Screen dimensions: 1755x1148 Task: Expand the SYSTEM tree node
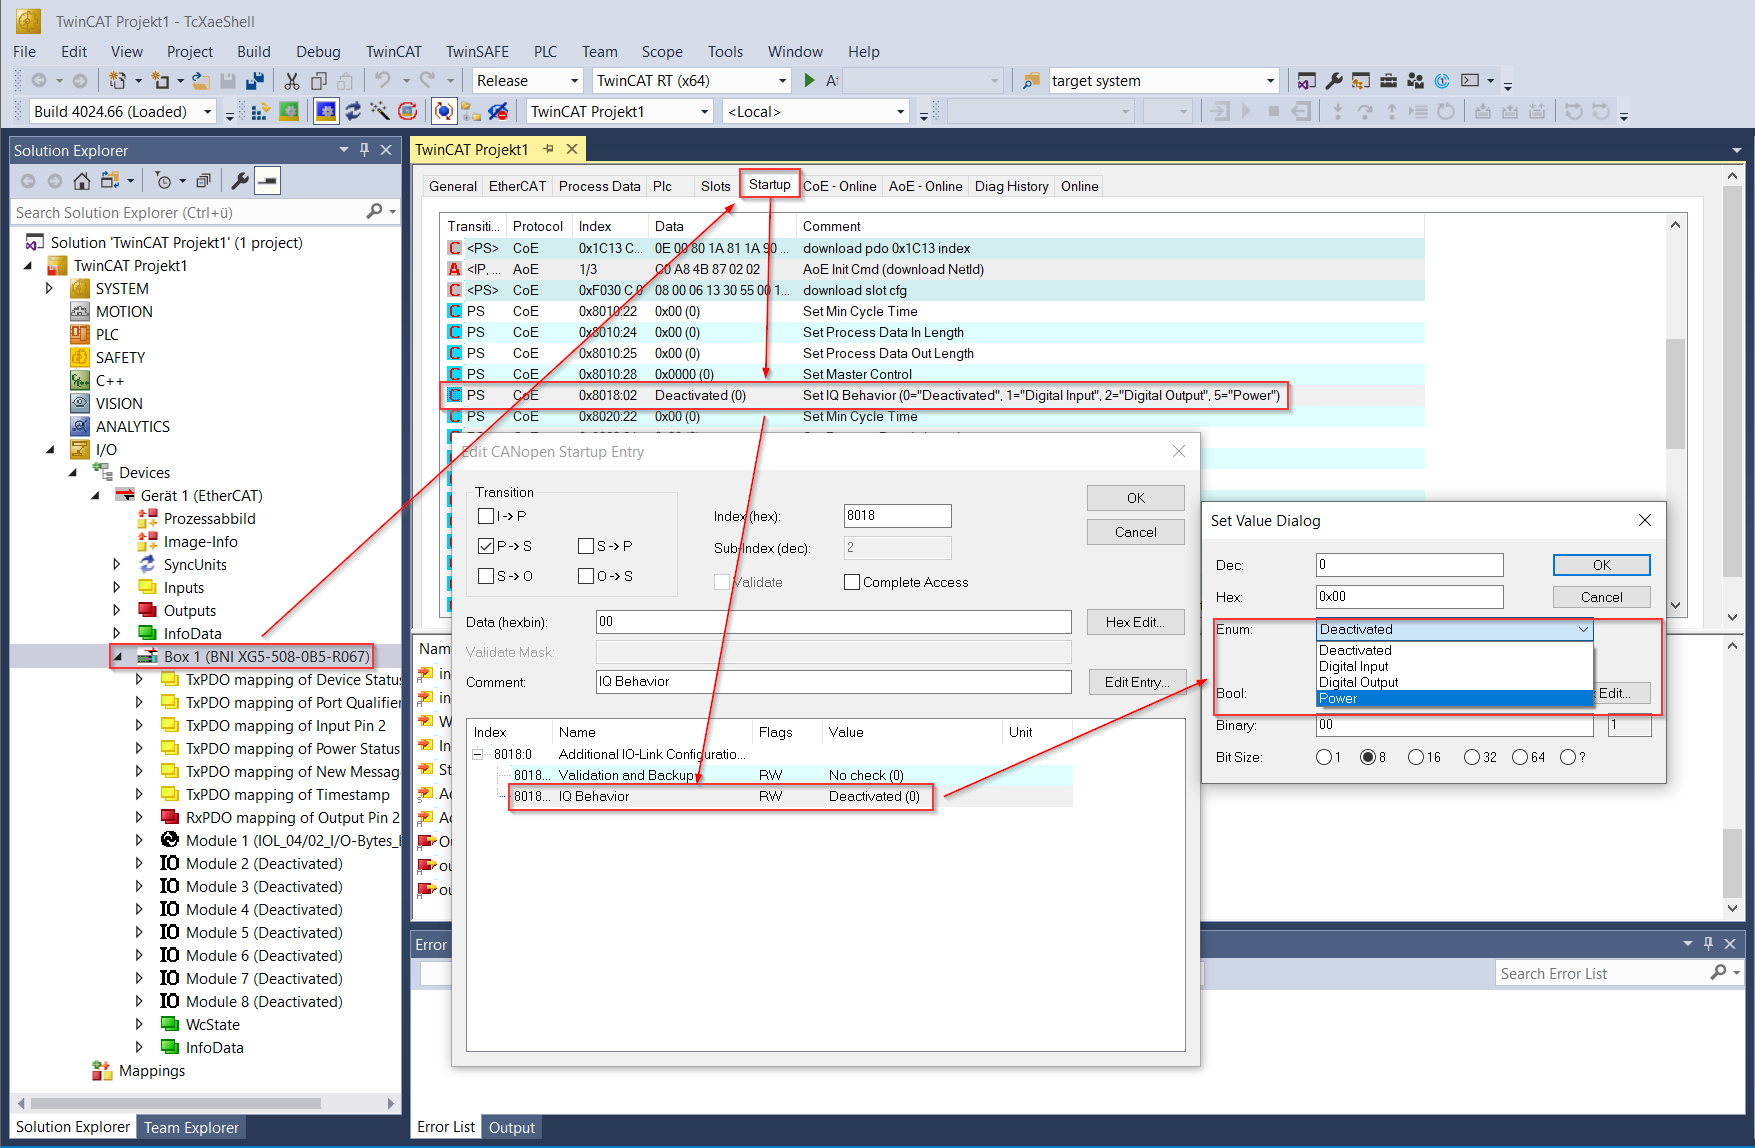click(x=49, y=288)
